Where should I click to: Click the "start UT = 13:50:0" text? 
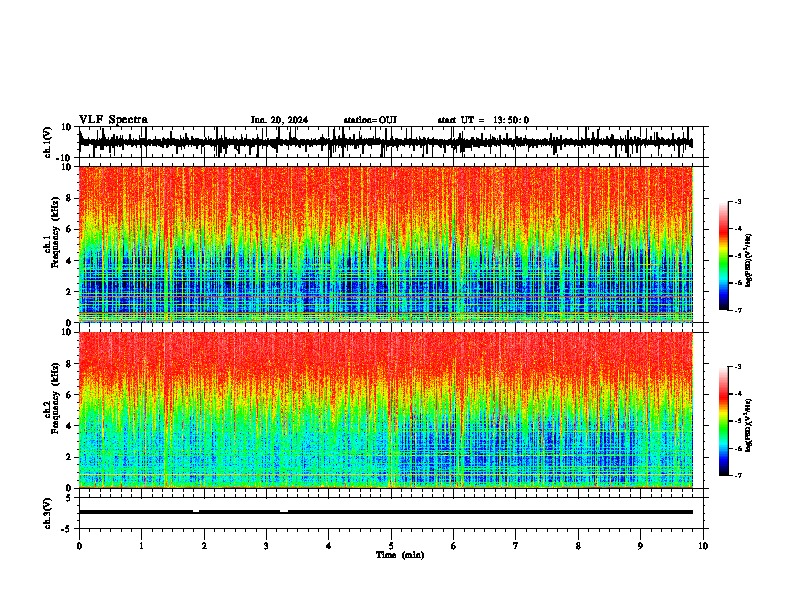pyautogui.click(x=483, y=120)
